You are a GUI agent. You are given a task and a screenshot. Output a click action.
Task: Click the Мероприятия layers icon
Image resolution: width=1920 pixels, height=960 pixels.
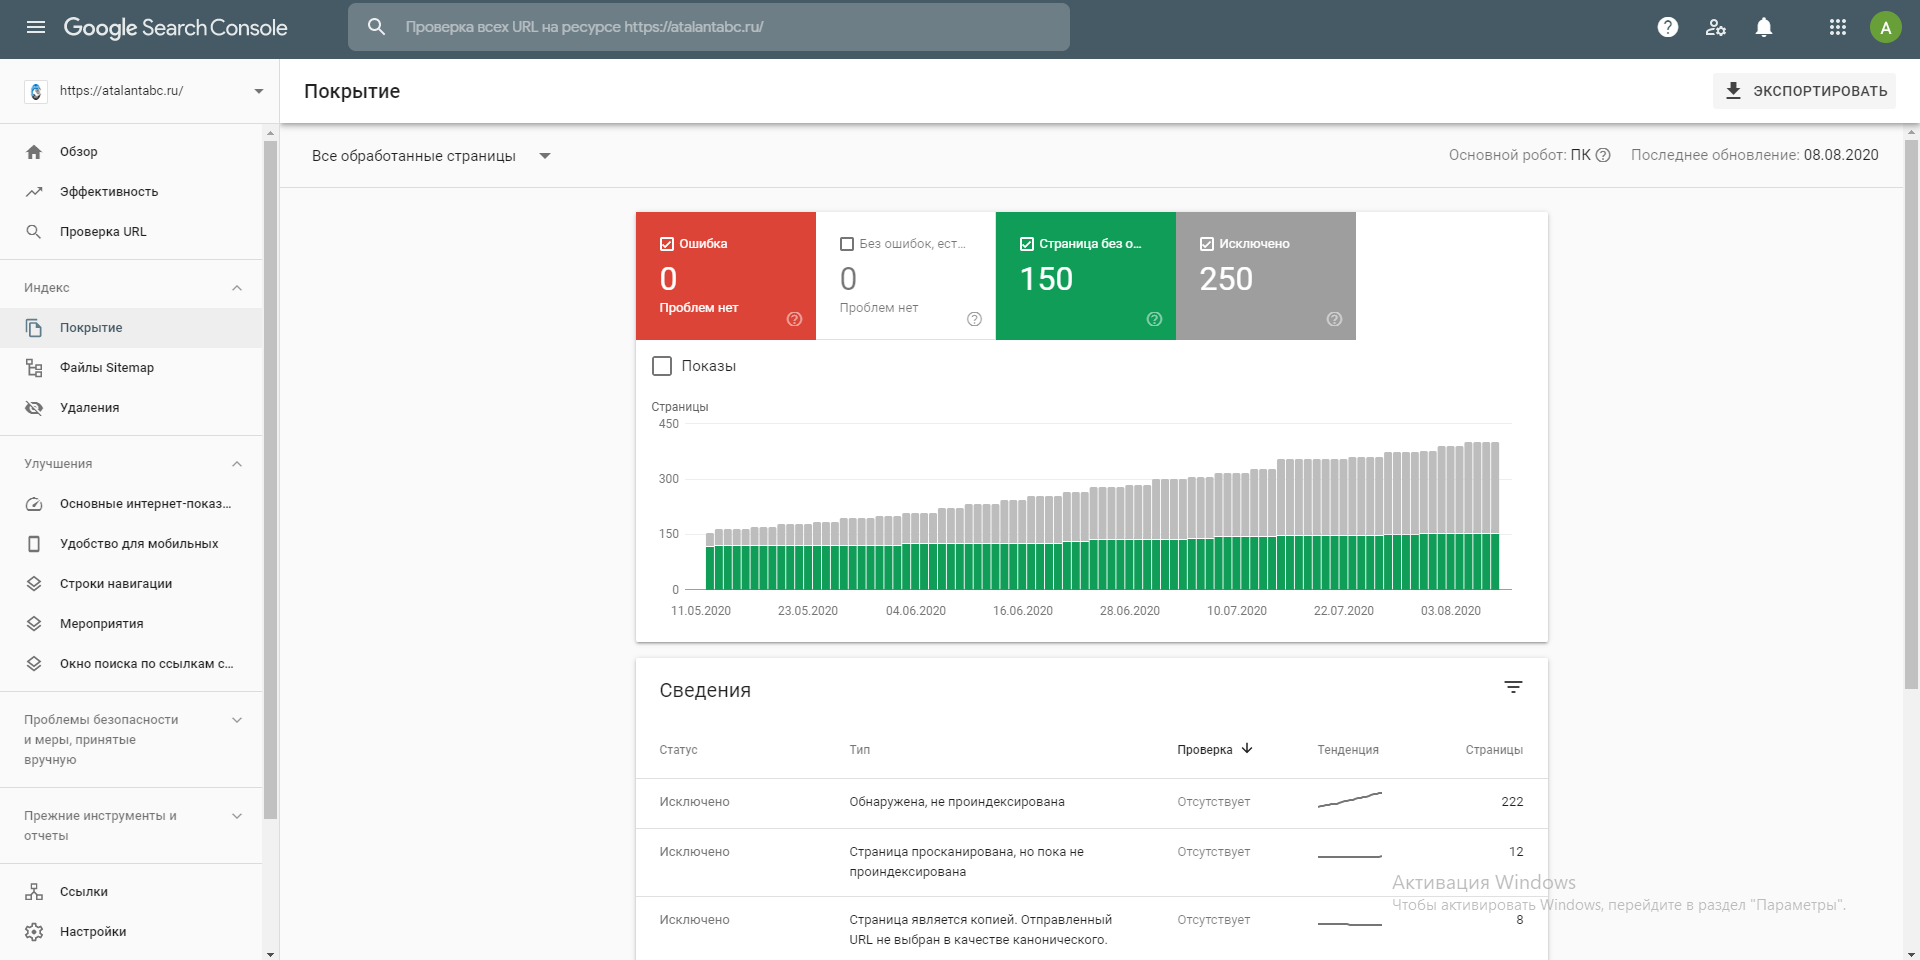click(x=34, y=624)
